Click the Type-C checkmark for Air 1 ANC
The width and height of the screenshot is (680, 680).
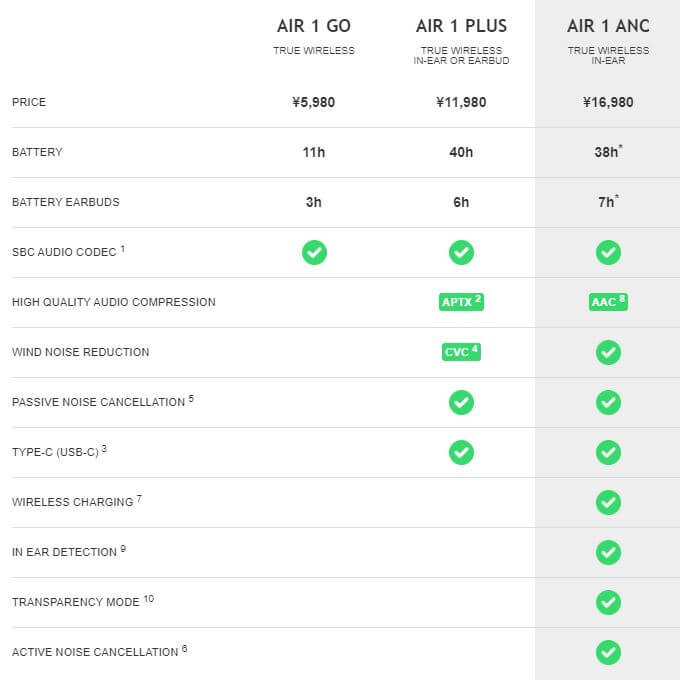608,452
